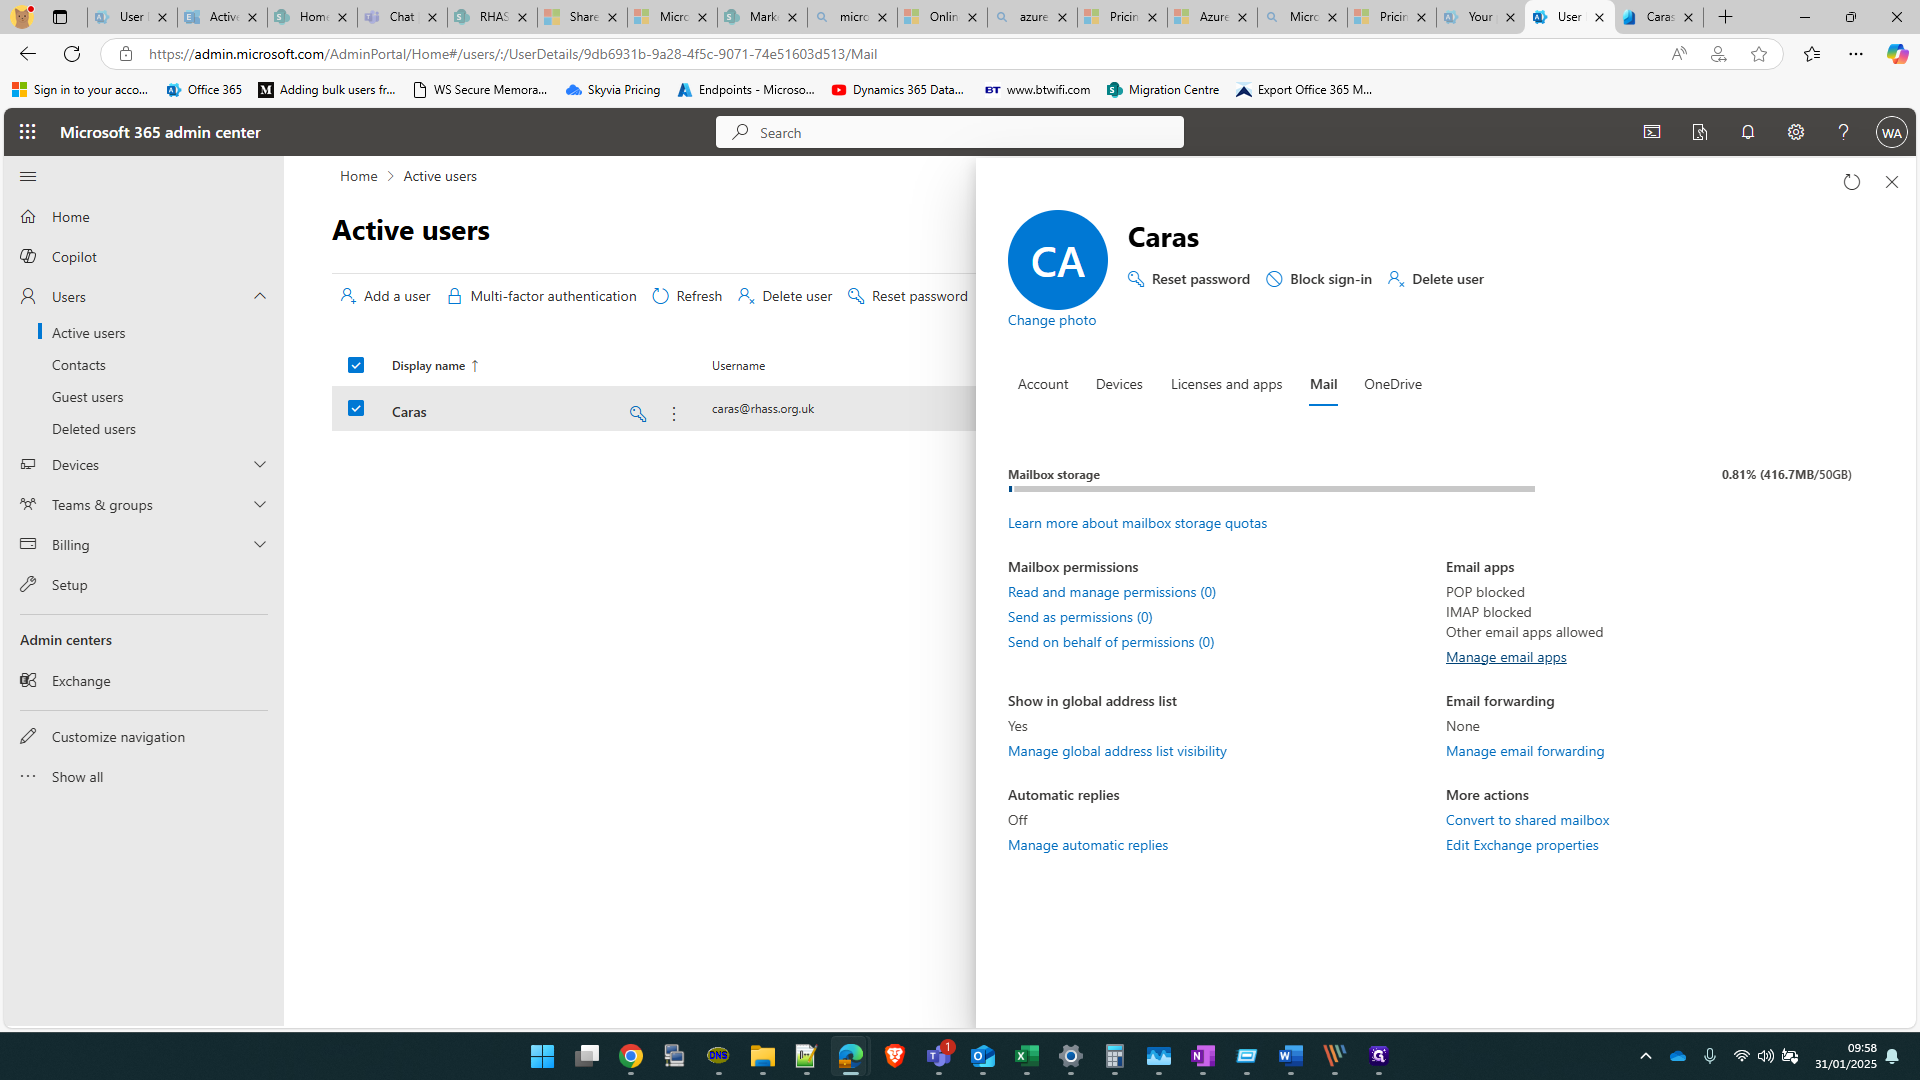Sort by Display name column header

435,366
